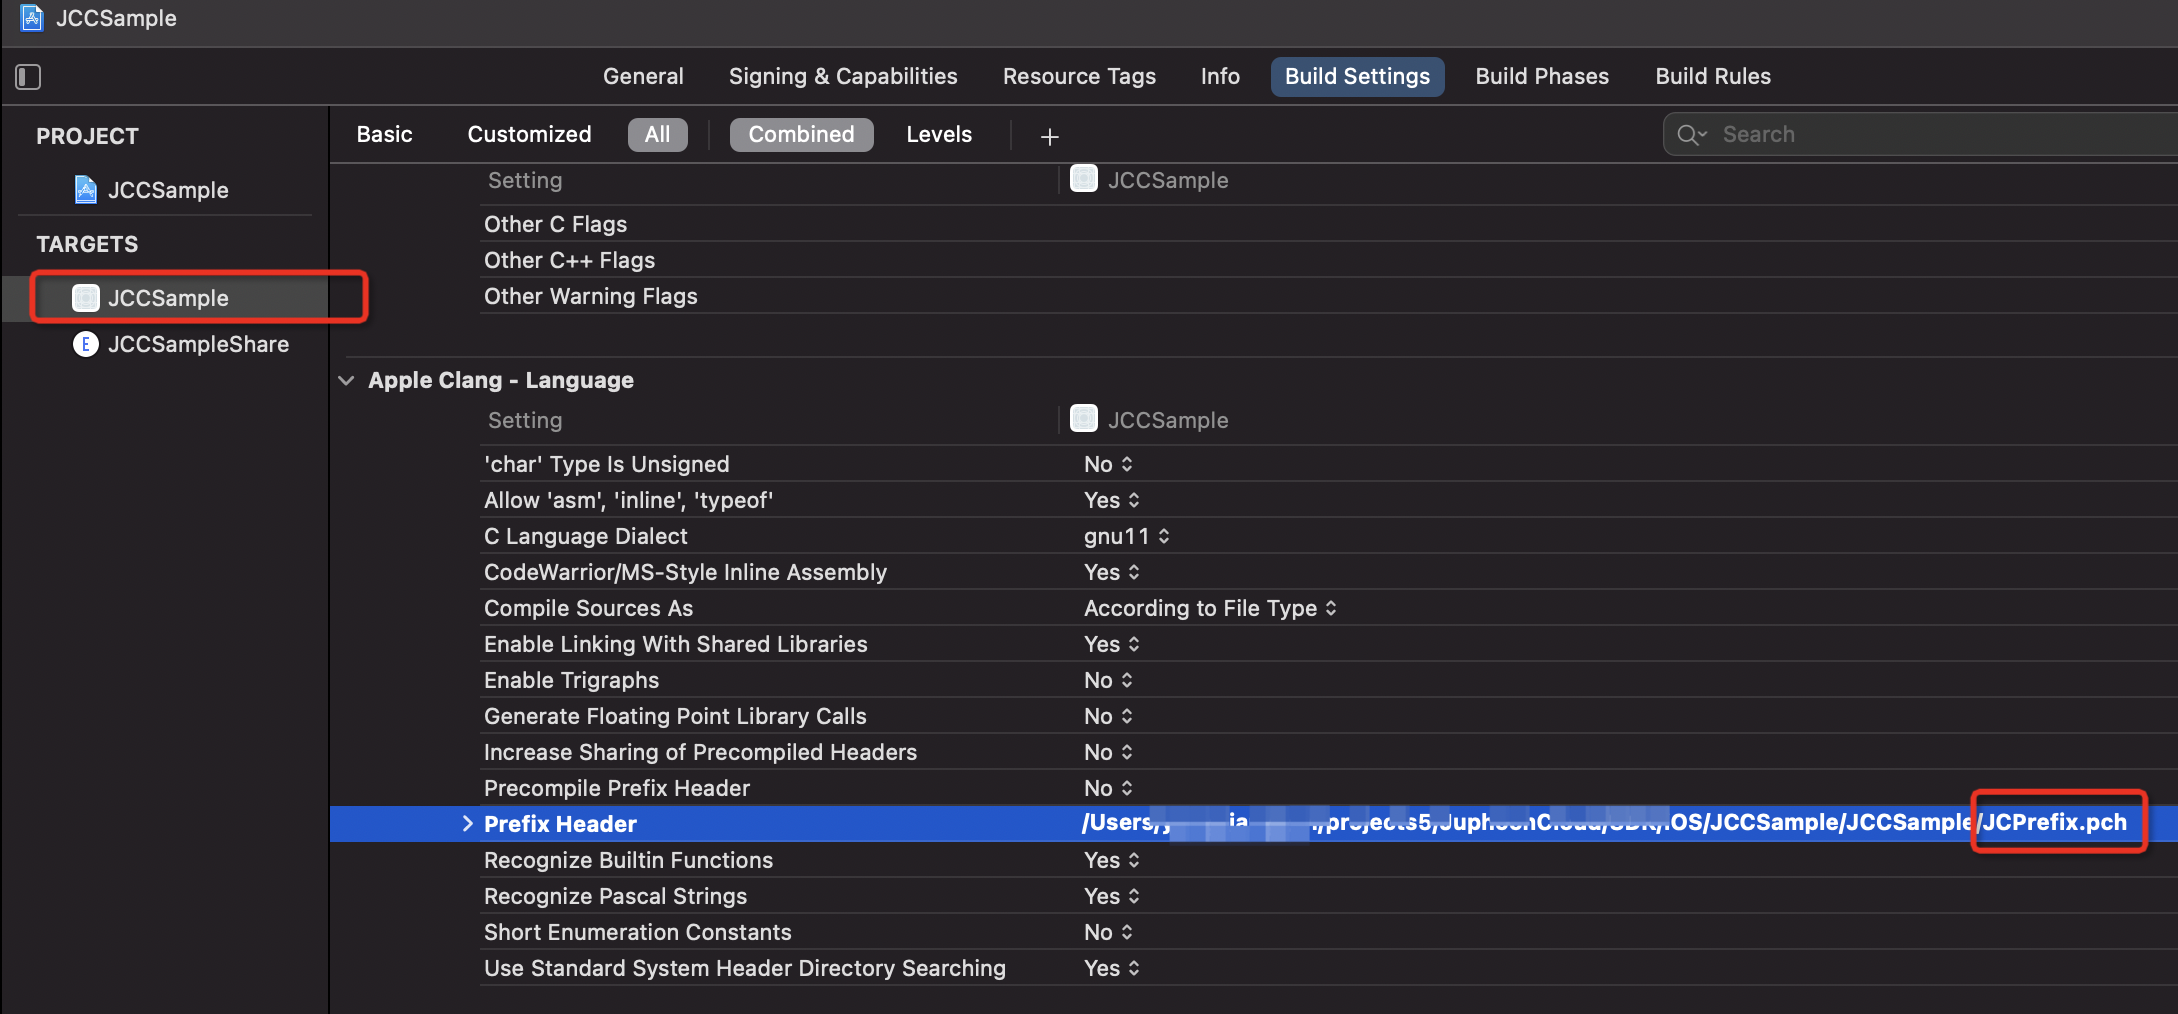2178x1014 pixels.
Task: Select the Other C++ Flags setting row
Action: coord(1328,260)
